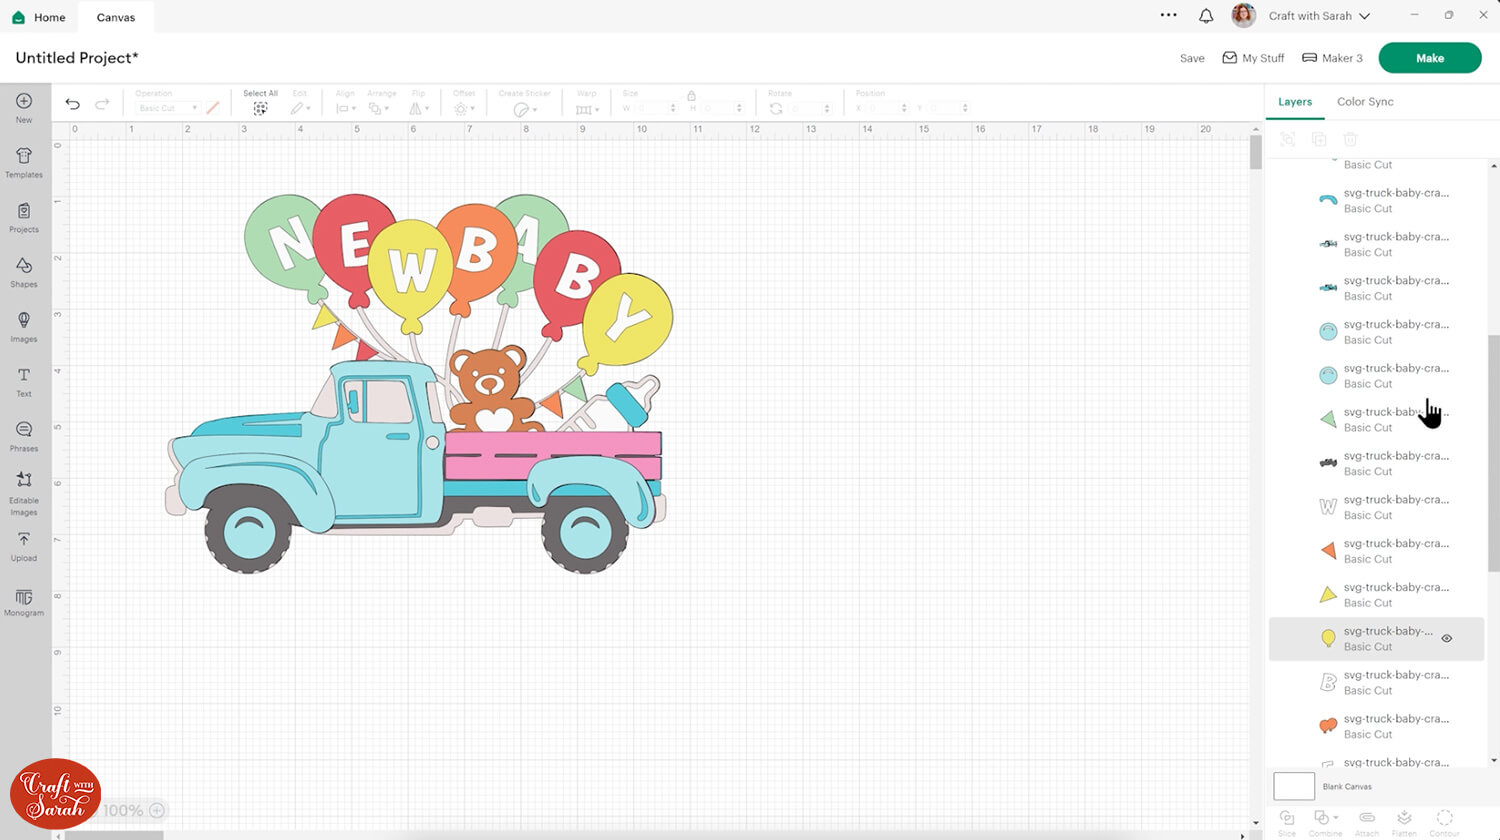This screenshot has height=840, width=1500.
Task: Click the Attach tool
Action: point(1366,822)
